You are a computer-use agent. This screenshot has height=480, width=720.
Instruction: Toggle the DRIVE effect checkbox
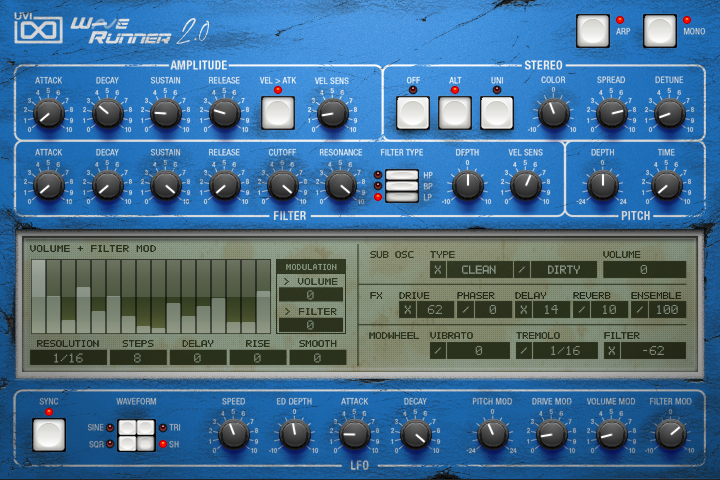(x=407, y=310)
